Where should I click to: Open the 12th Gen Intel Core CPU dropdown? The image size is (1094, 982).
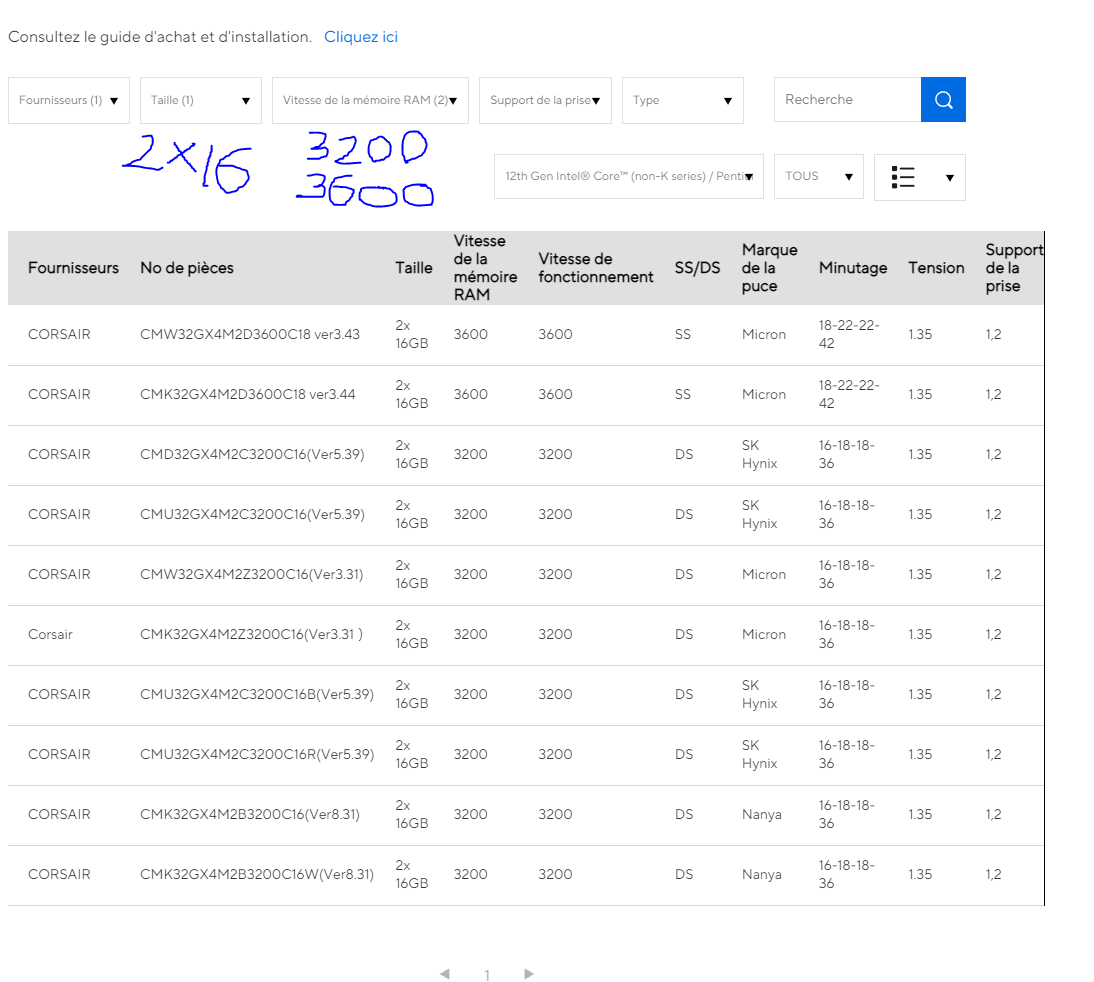(629, 177)
